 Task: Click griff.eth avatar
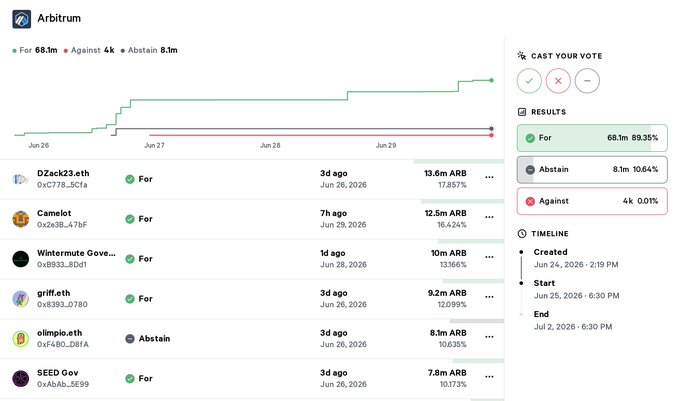(20, 299)
